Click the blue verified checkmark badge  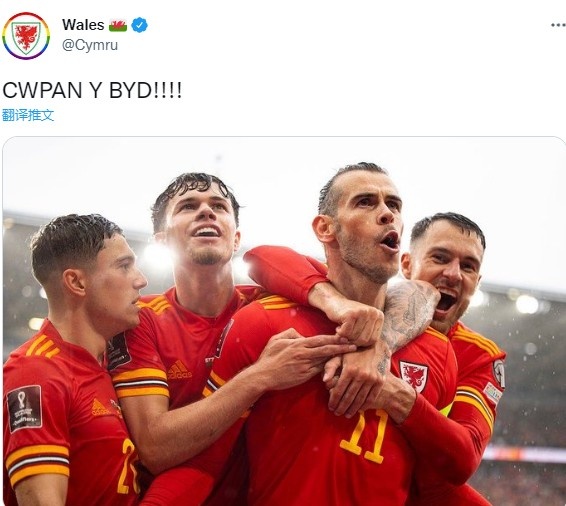point(139,25)
